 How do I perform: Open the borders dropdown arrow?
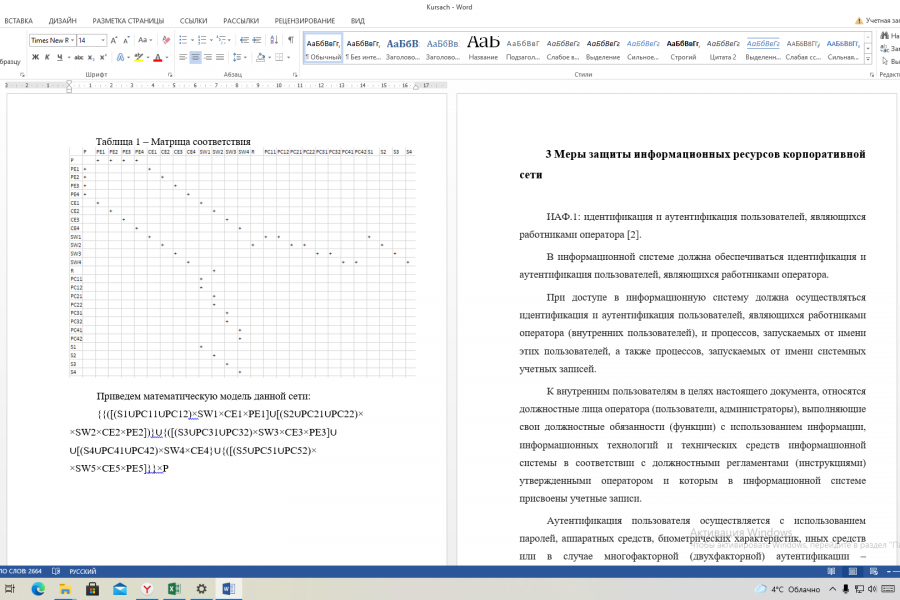(x=288, y=57)
